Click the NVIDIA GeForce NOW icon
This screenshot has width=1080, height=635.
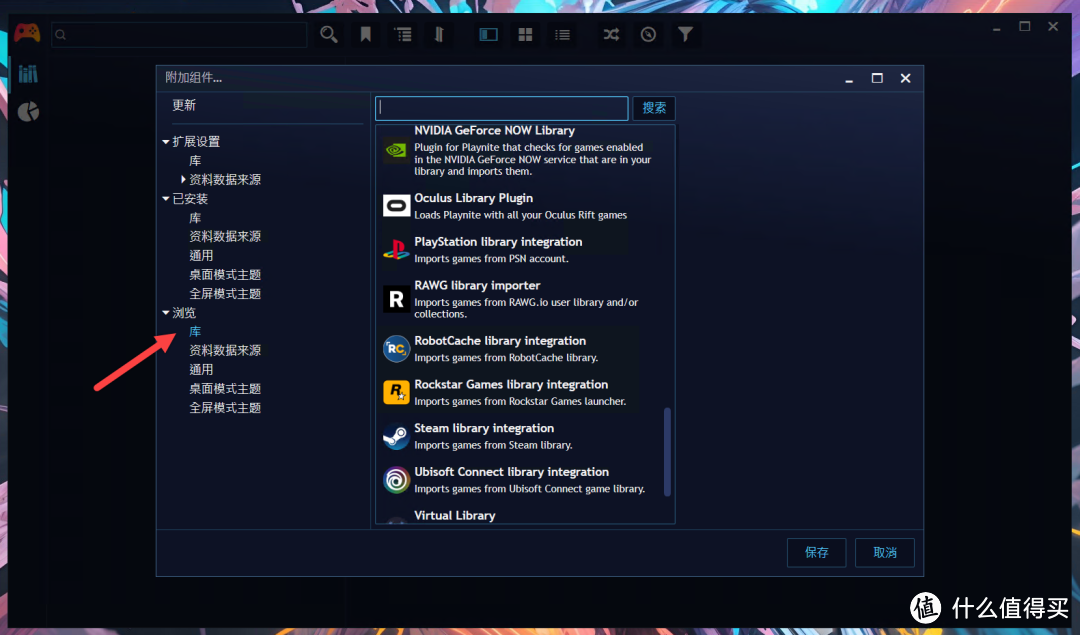tap(396, 149)
